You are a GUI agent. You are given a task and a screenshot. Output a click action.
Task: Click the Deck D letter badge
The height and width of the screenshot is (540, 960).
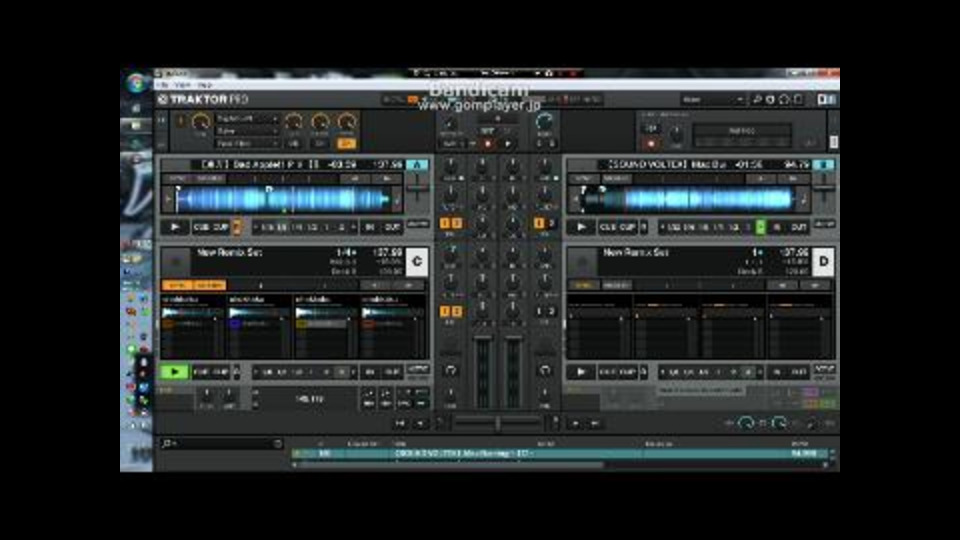[823, 261]
